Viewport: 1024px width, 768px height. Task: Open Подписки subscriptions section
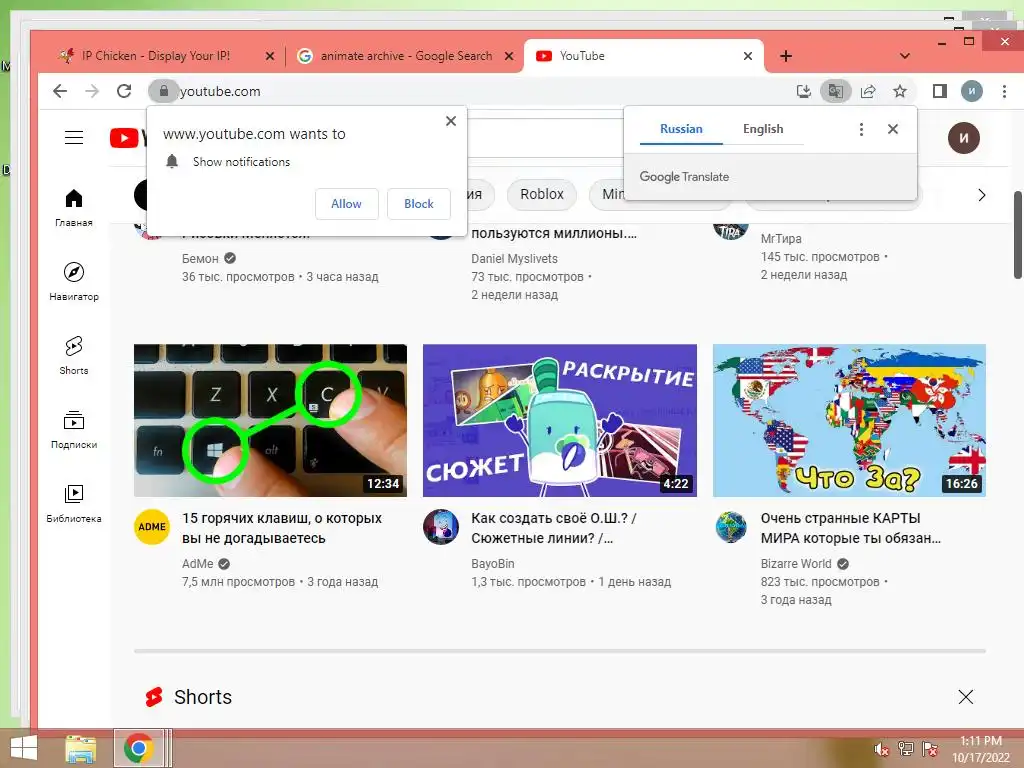coord(74,429)
